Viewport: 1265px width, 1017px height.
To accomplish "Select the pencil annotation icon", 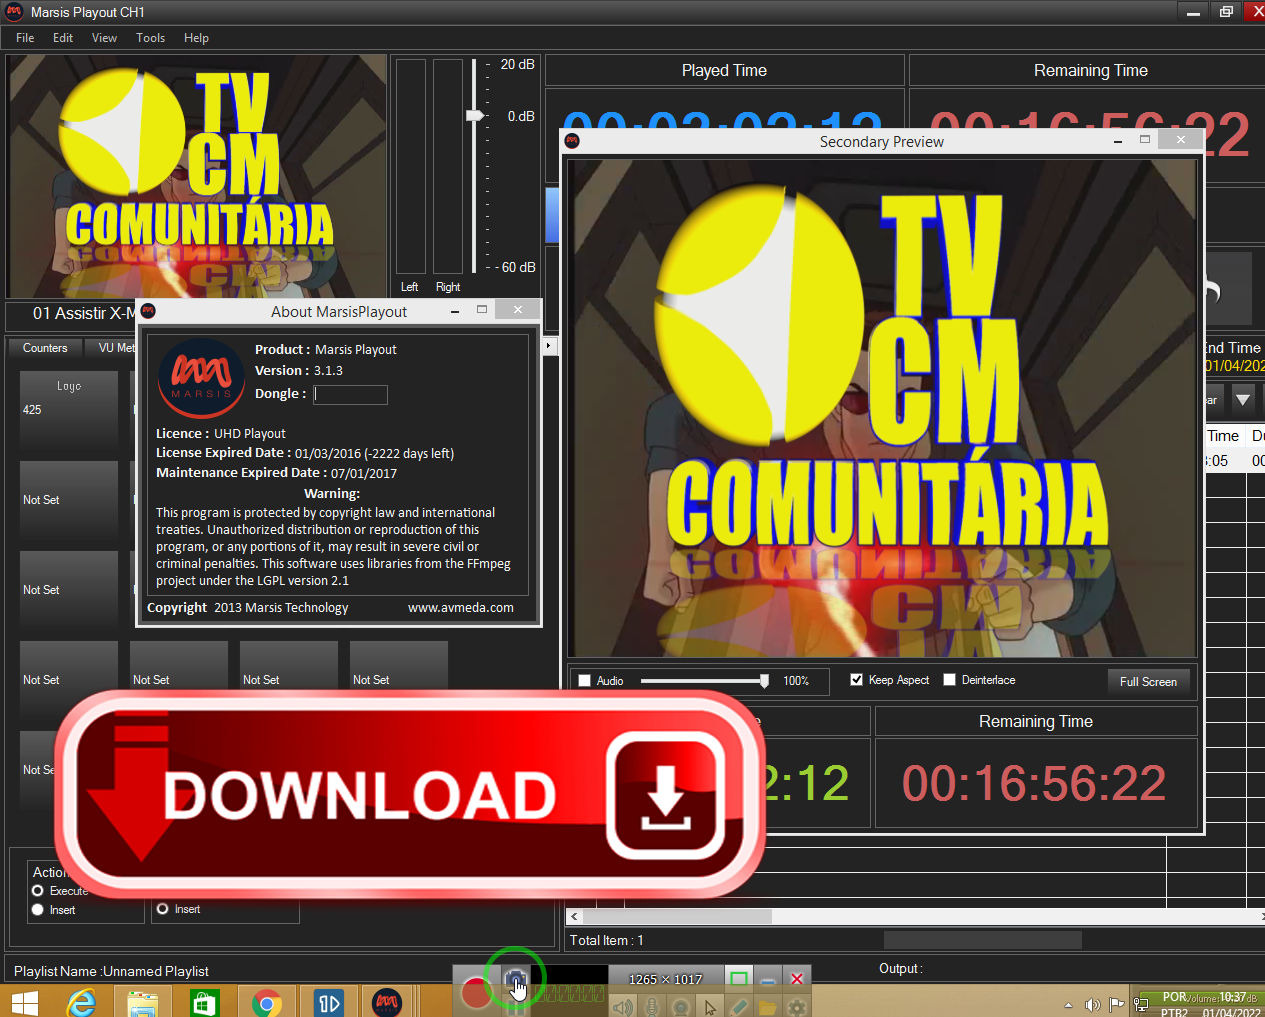I will tap(739, 1006).
